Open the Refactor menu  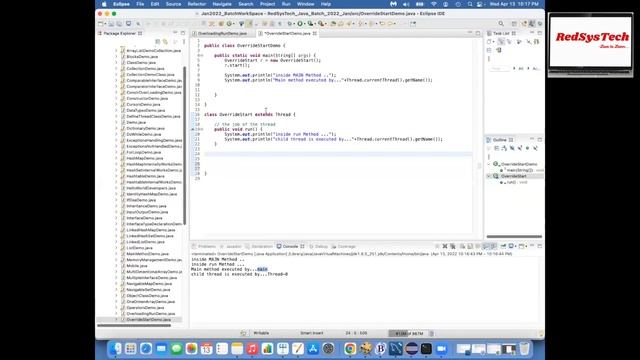[197, 4]
